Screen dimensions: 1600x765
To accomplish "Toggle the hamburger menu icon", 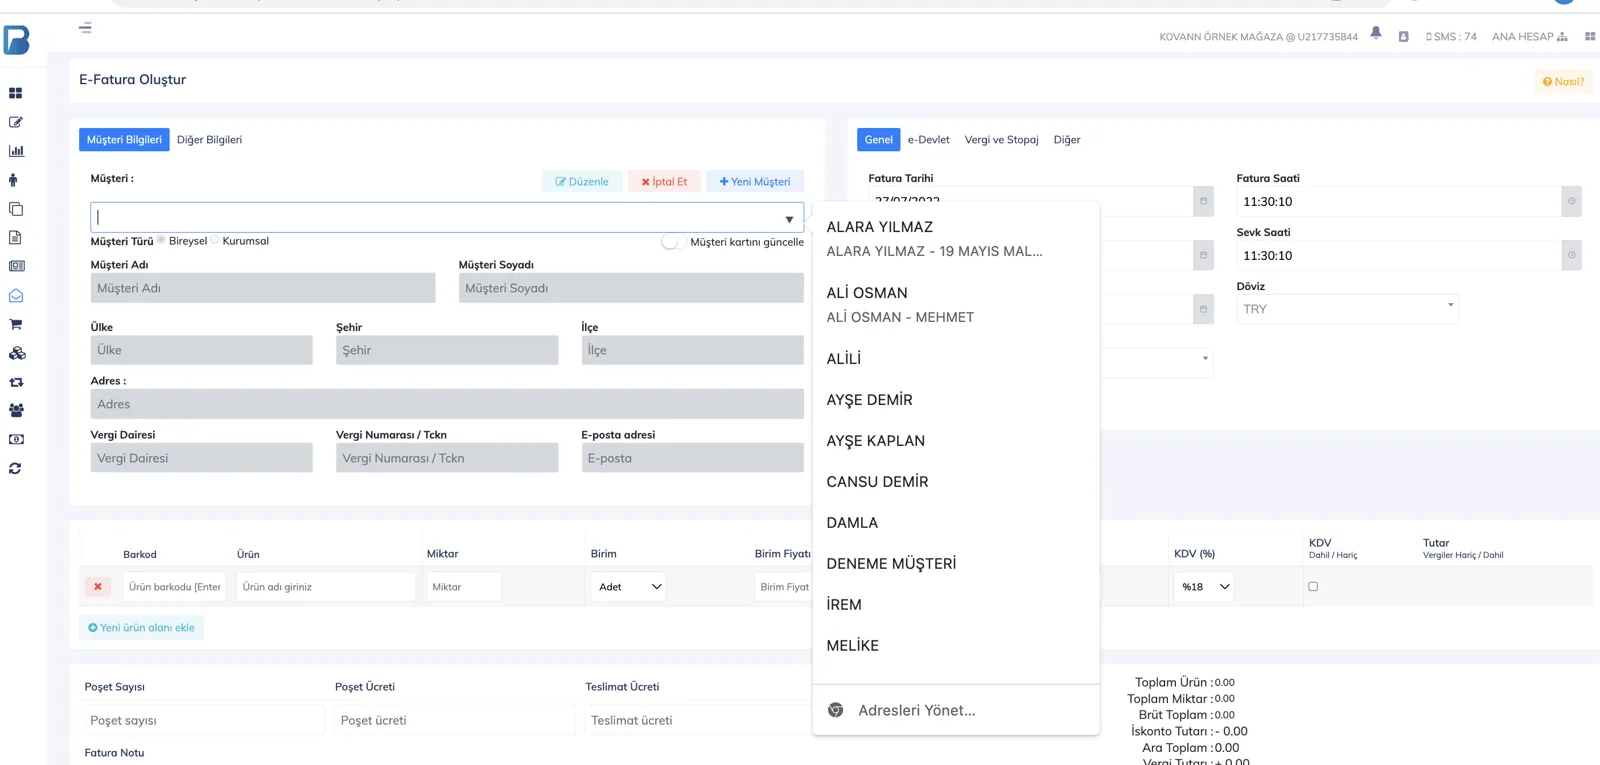I will [x=85, y=28].
